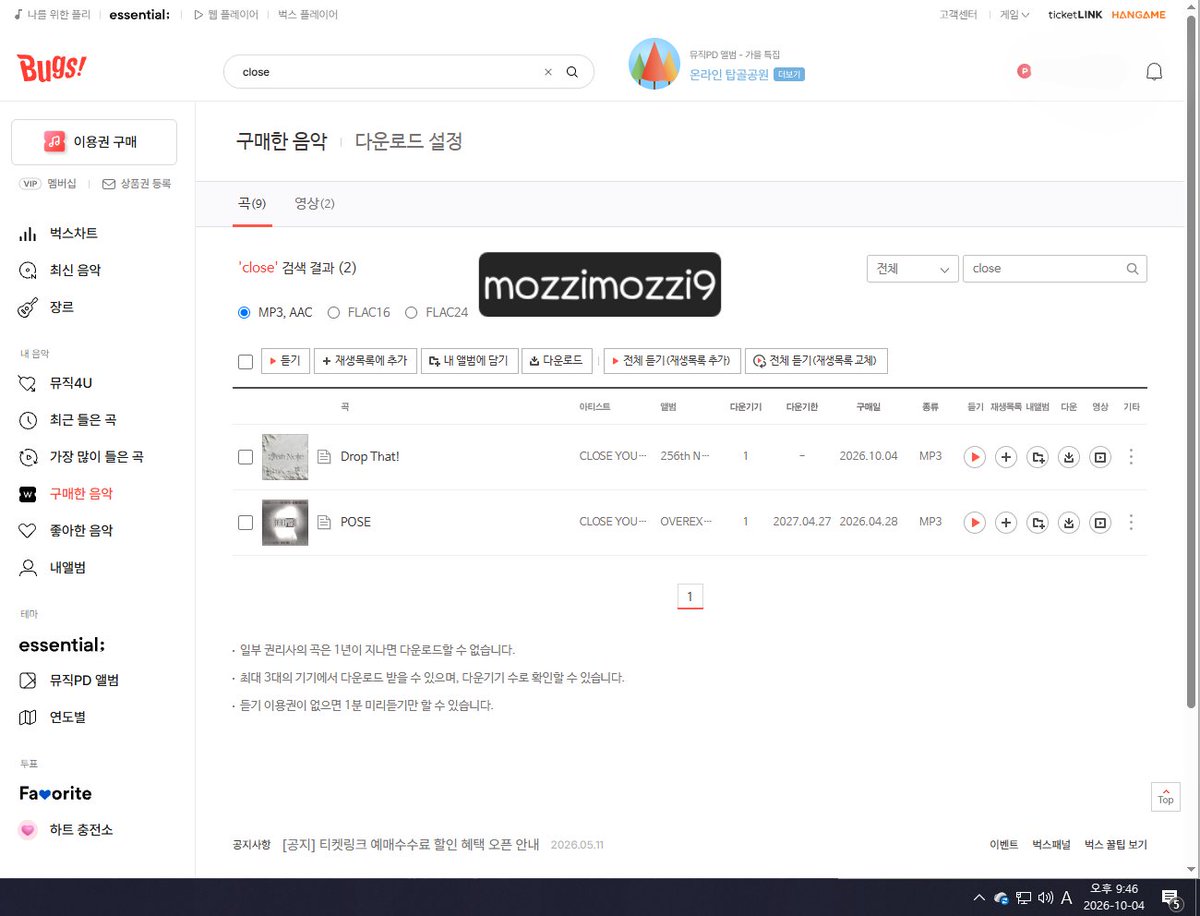Screen dimensions: 1200x916
Task: Open the notifications bell
Action: pos(1154,72)
